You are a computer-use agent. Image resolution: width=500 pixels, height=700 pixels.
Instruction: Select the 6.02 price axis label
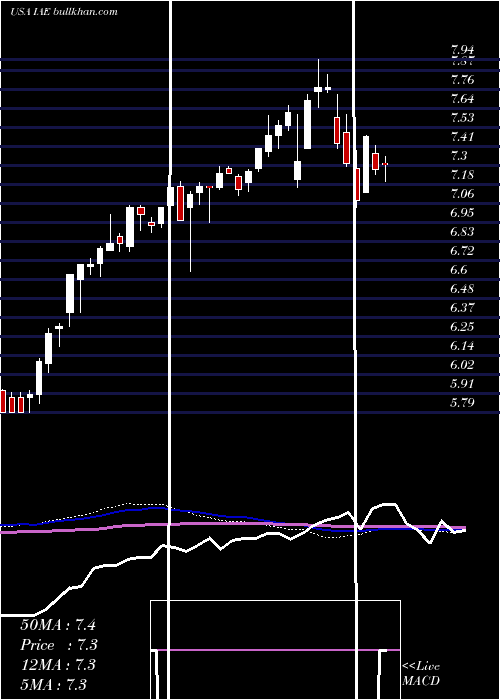[462, 365]
